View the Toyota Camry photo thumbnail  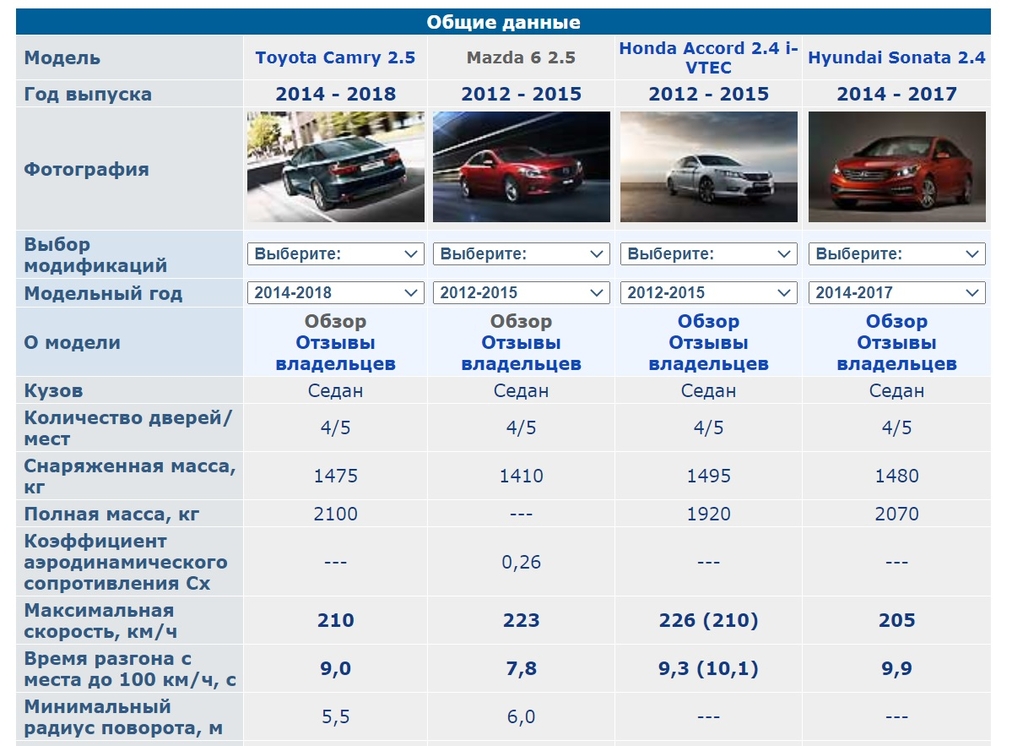(335, 167)
